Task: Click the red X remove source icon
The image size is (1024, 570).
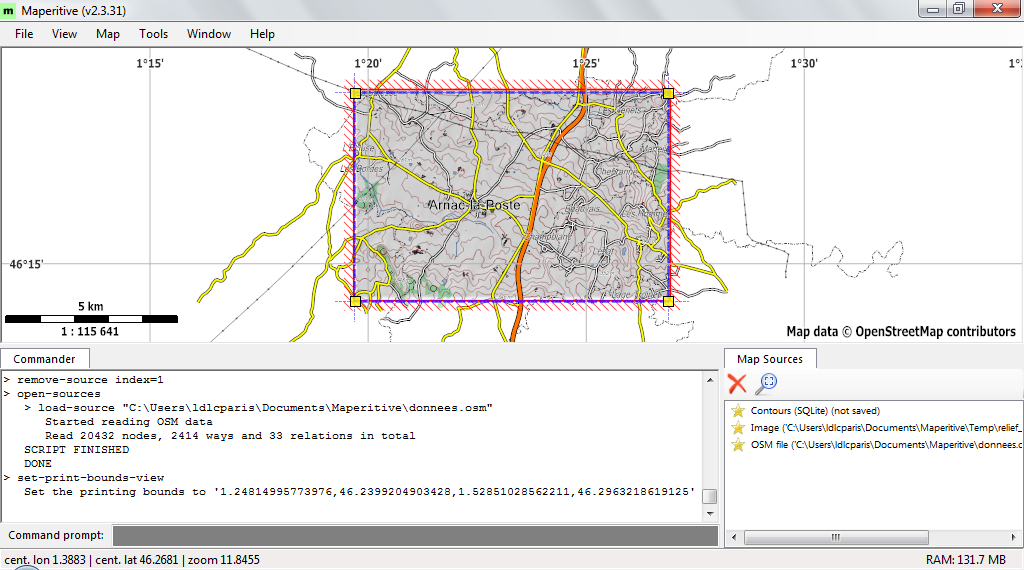Action: 737,383
